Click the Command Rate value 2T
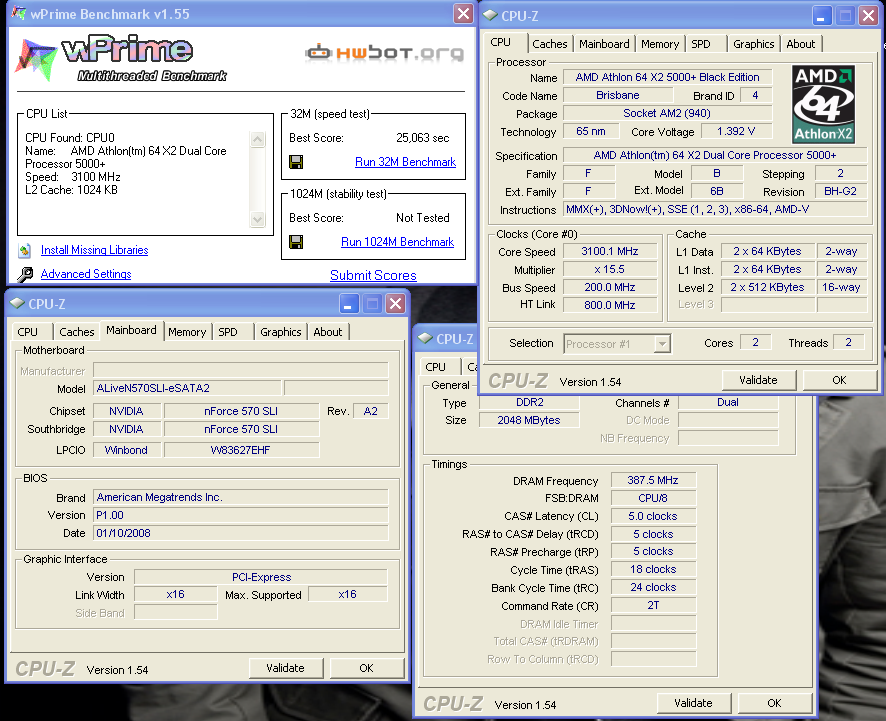The width and height of the screenshot is (886, 721). [x=653, y=605]
